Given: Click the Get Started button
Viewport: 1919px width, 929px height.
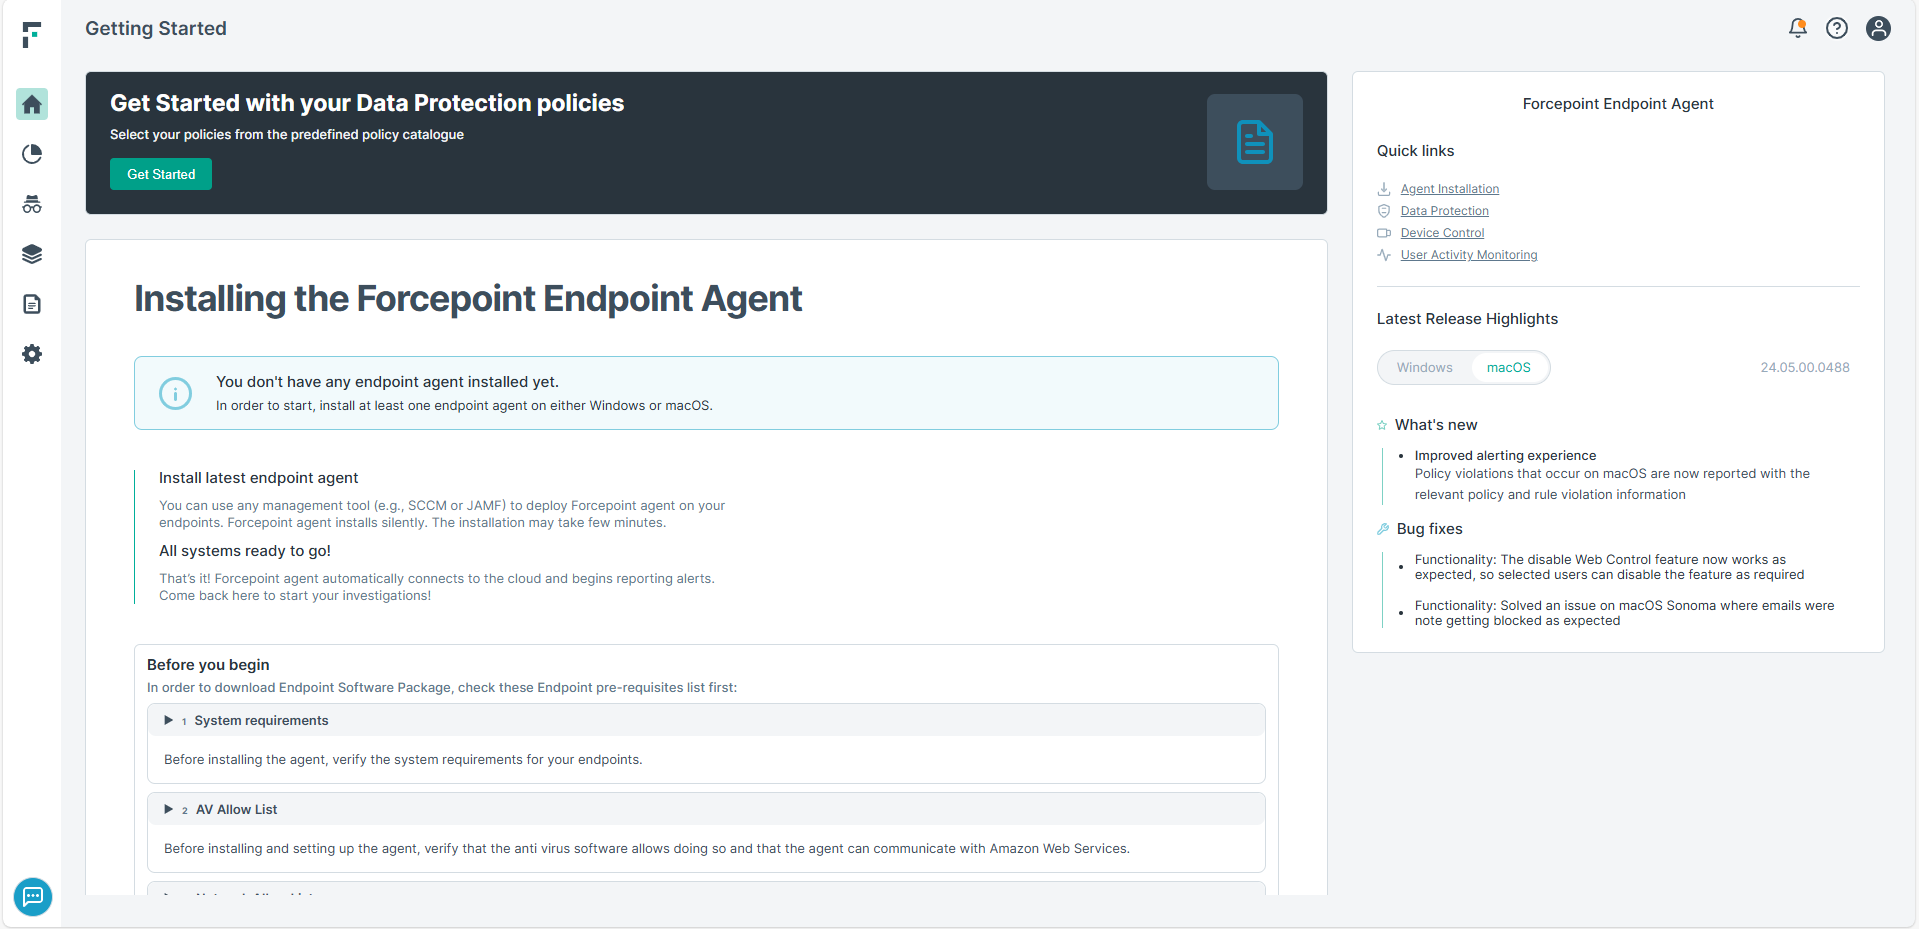Looking at the screenshot, I should [x=161, y=174].
